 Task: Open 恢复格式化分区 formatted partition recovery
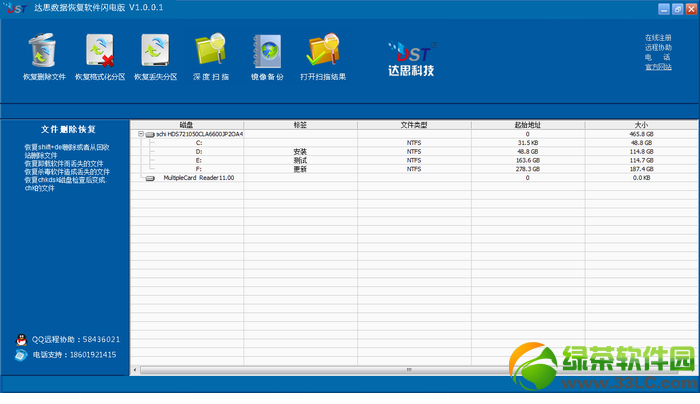(99, 51)
